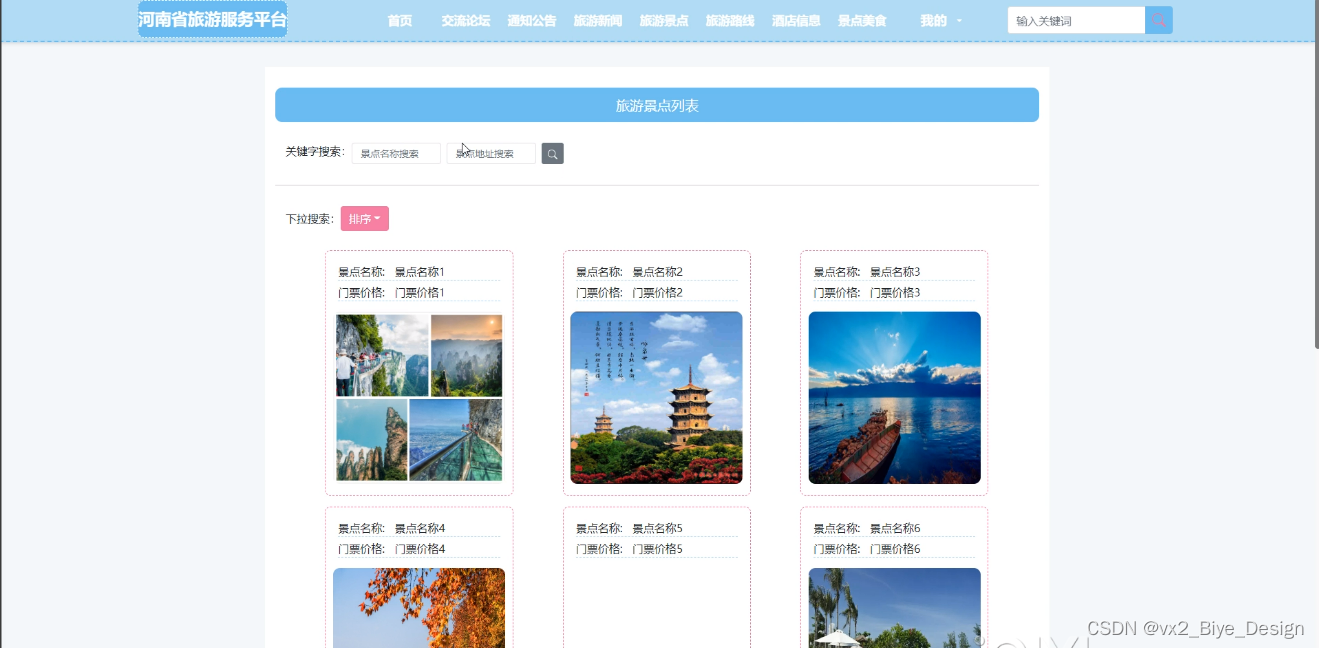
Task: Click the 景点名称2 name text
Action: 658,272
